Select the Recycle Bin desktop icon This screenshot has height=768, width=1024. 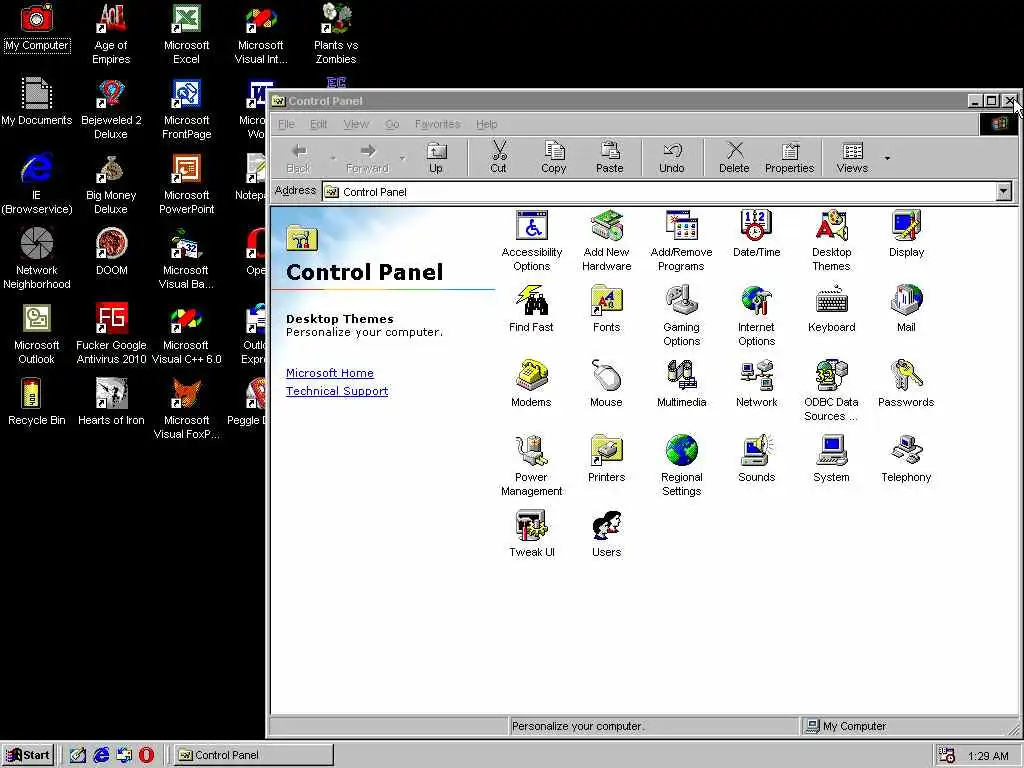[x=37, y=402]
